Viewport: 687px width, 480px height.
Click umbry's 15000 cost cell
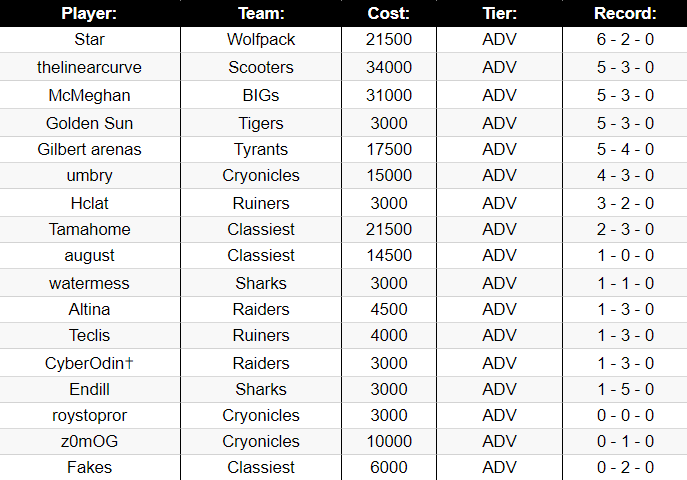pos(389,175)
